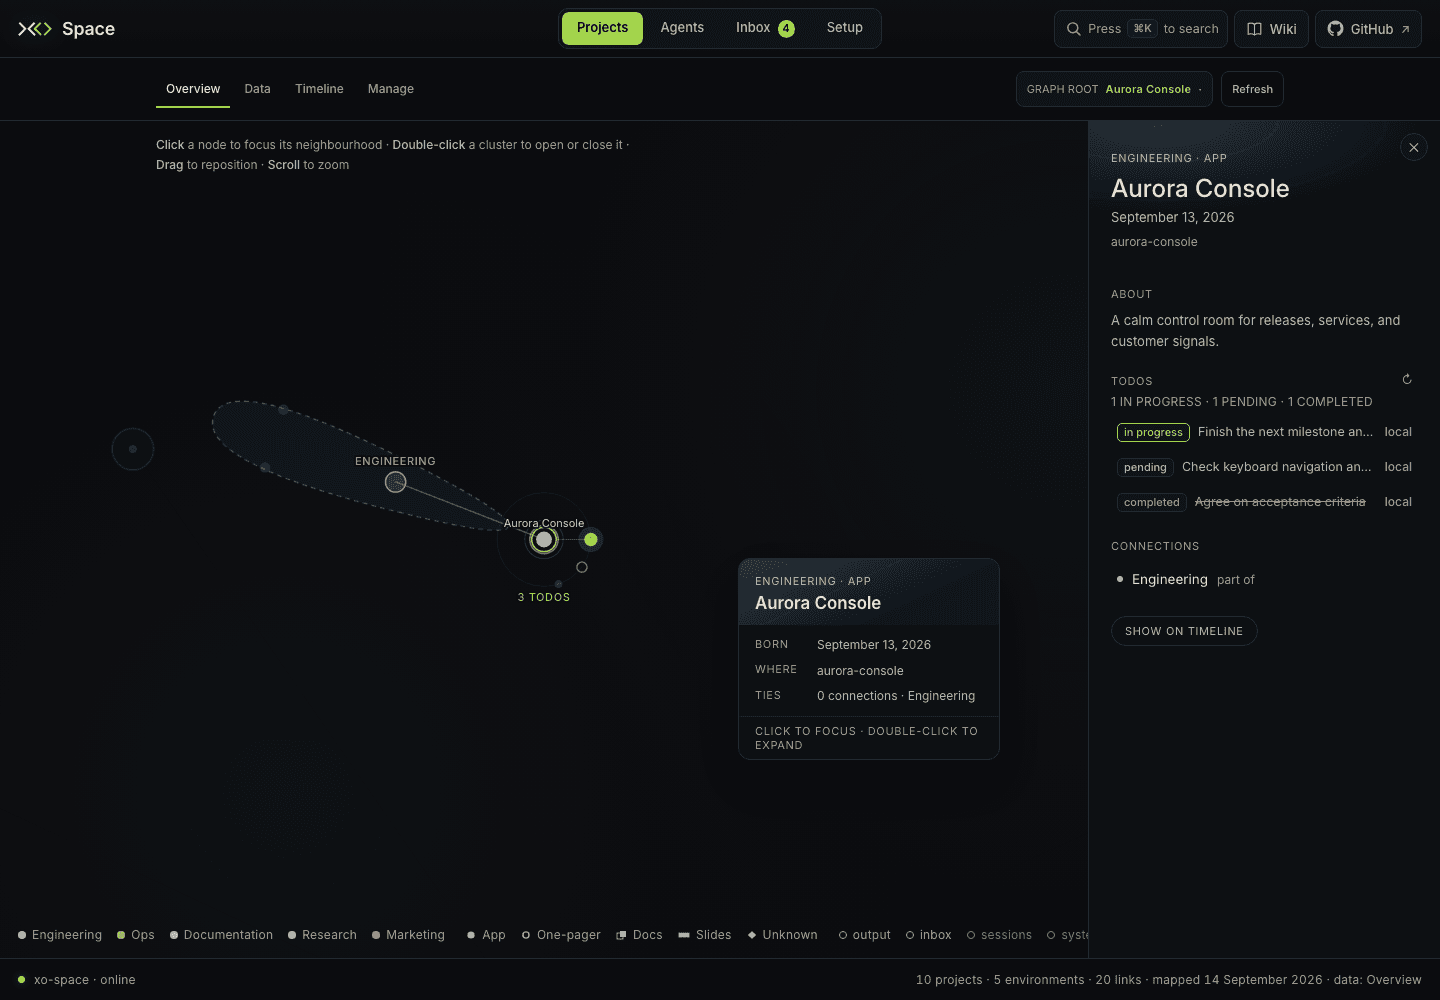The width and height of the screenshot is (1440, 1000).
Task: Click the 'in progress' todo badge
Action: [1153, 432]
